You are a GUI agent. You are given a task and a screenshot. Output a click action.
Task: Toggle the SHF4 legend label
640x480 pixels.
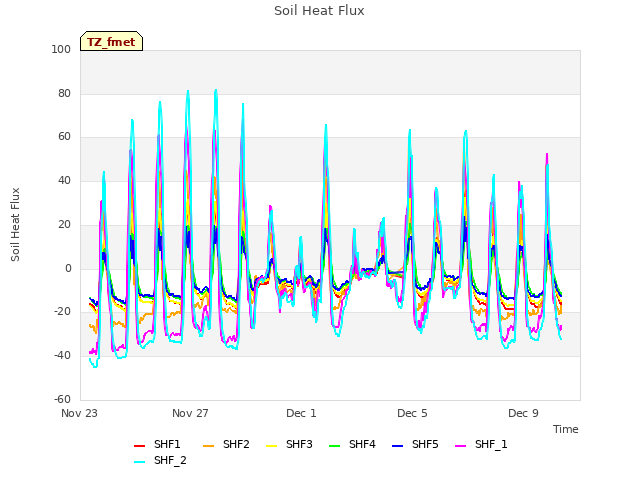(362, 444)
